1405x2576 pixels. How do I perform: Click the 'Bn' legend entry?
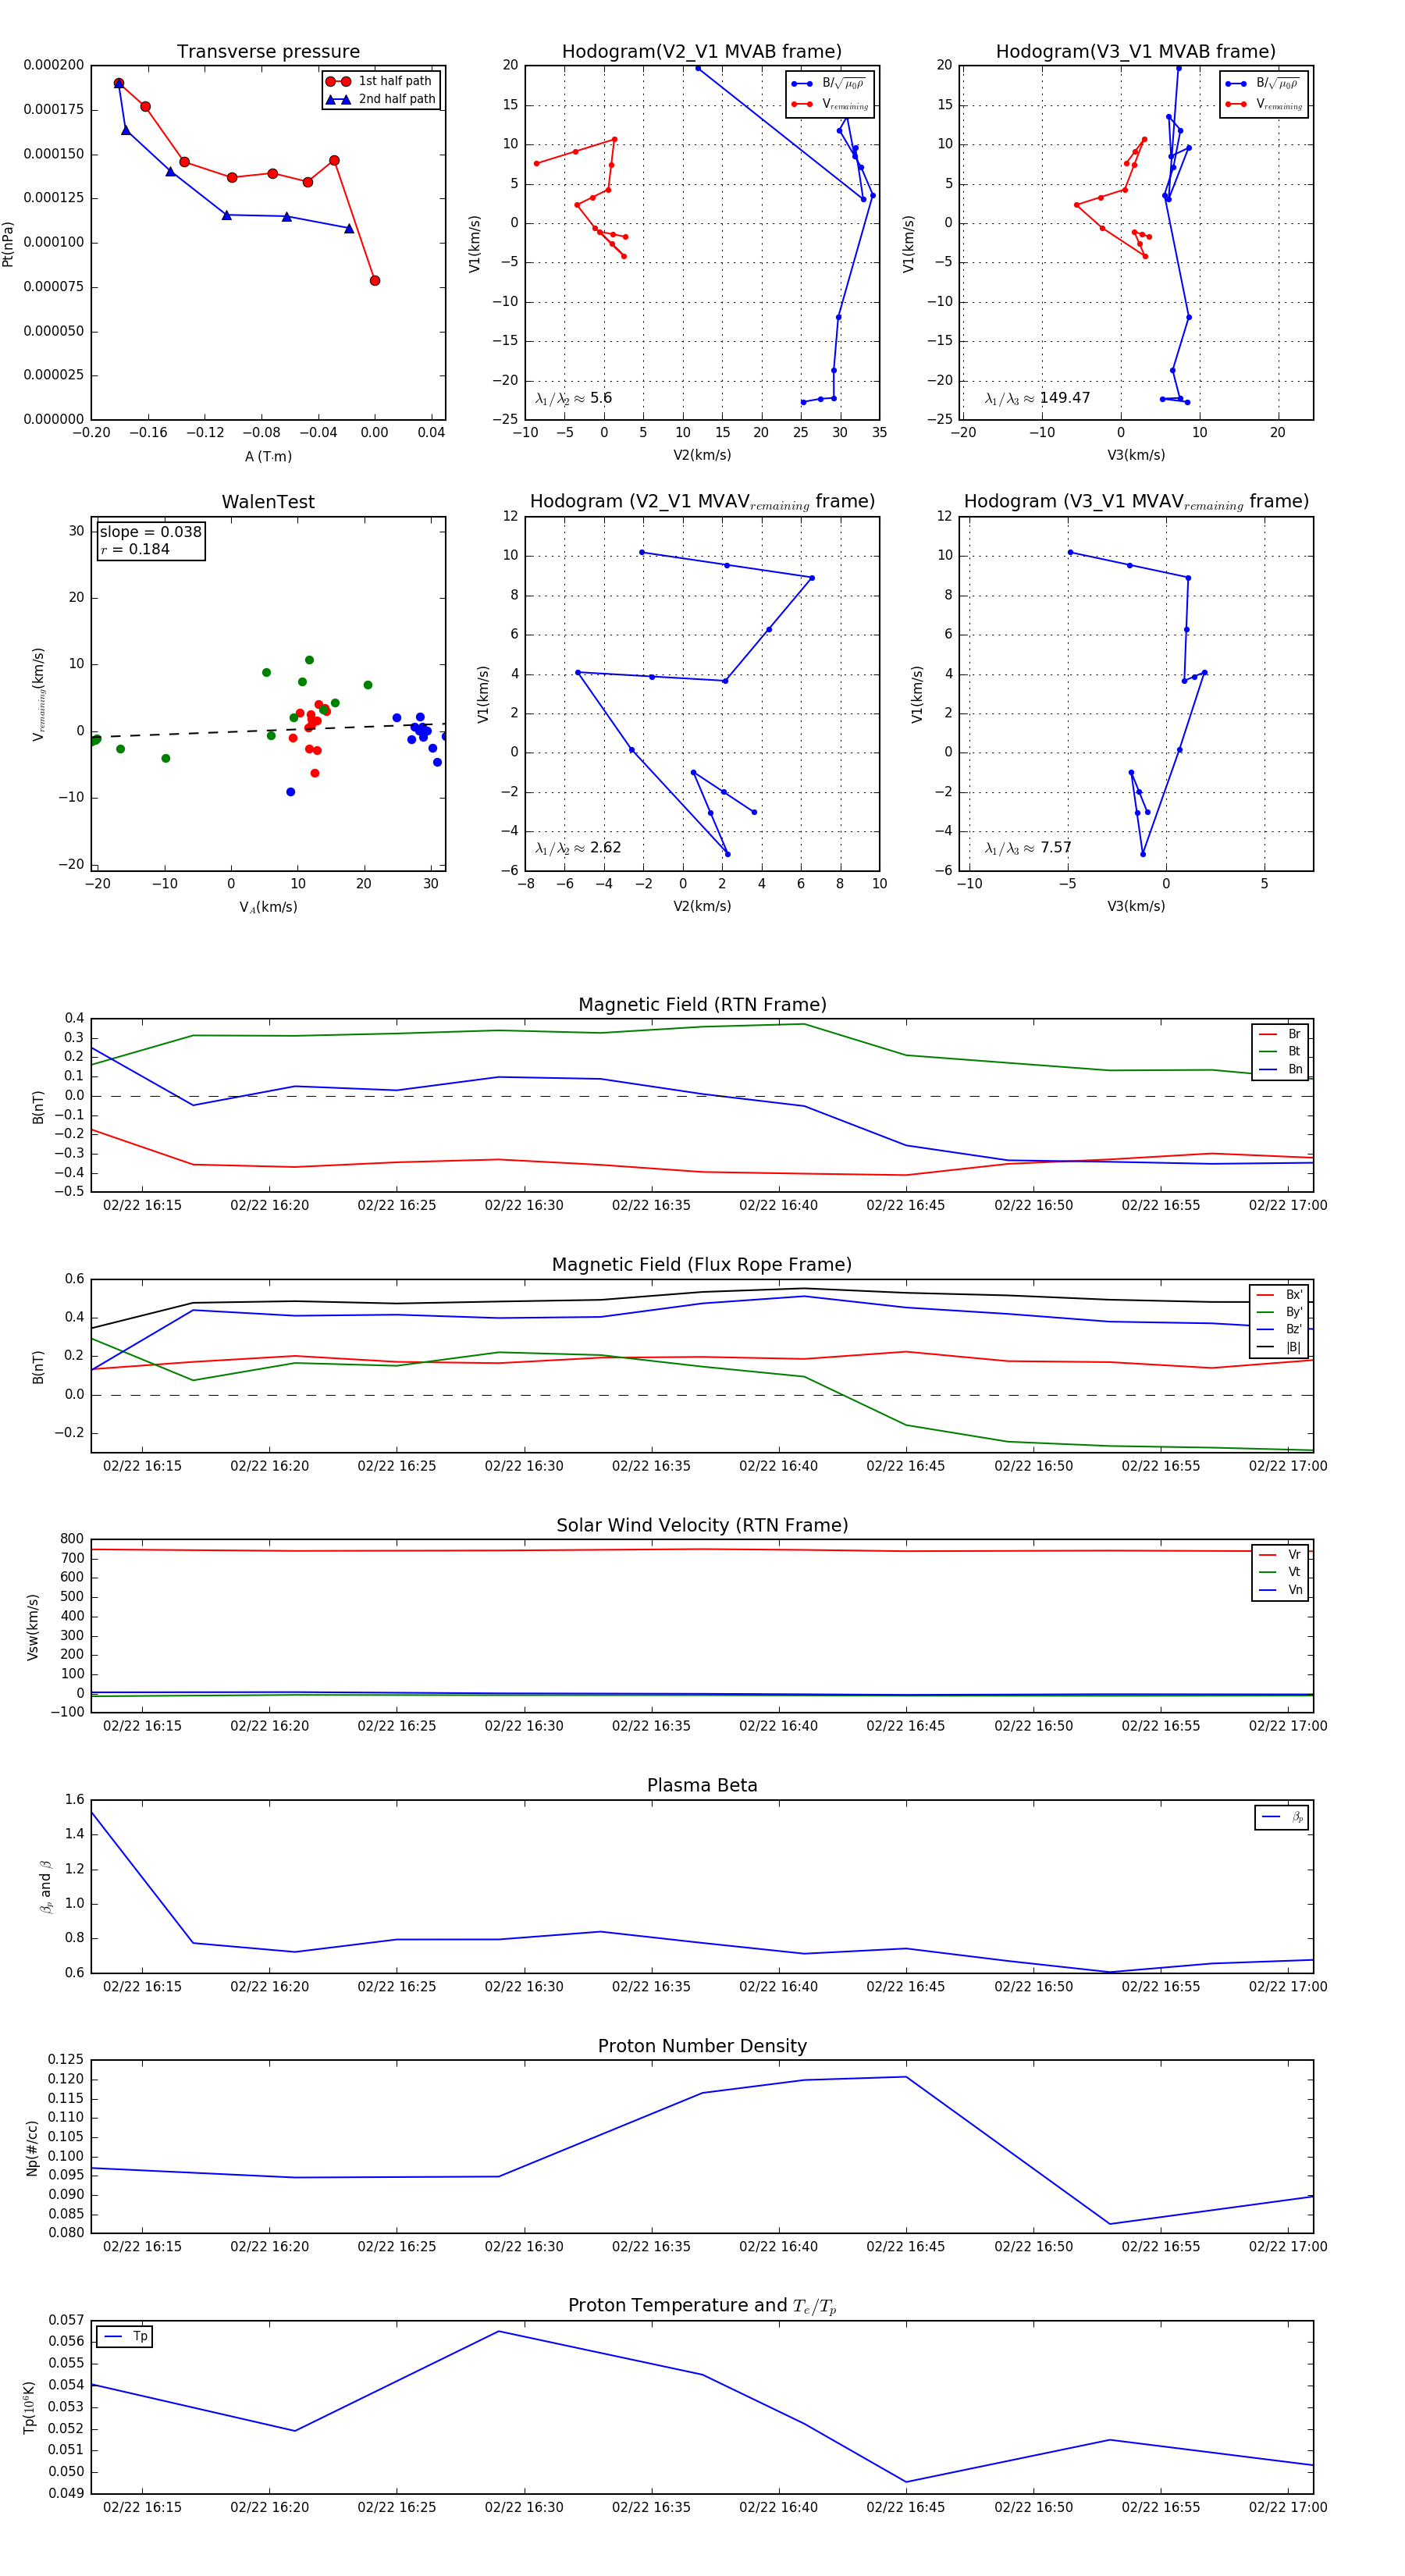coord(1280,1069)
